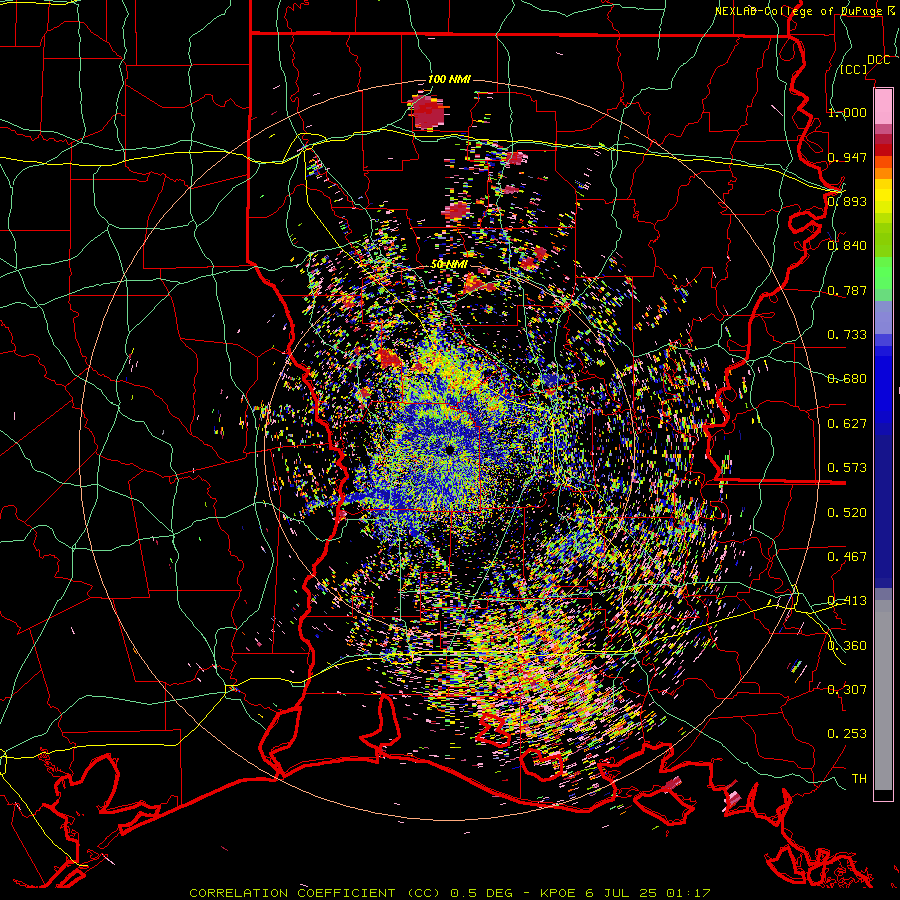900x900 pixels.
Task: Pick the lavender segment of the color bar
Action: [x=883, y=317]
